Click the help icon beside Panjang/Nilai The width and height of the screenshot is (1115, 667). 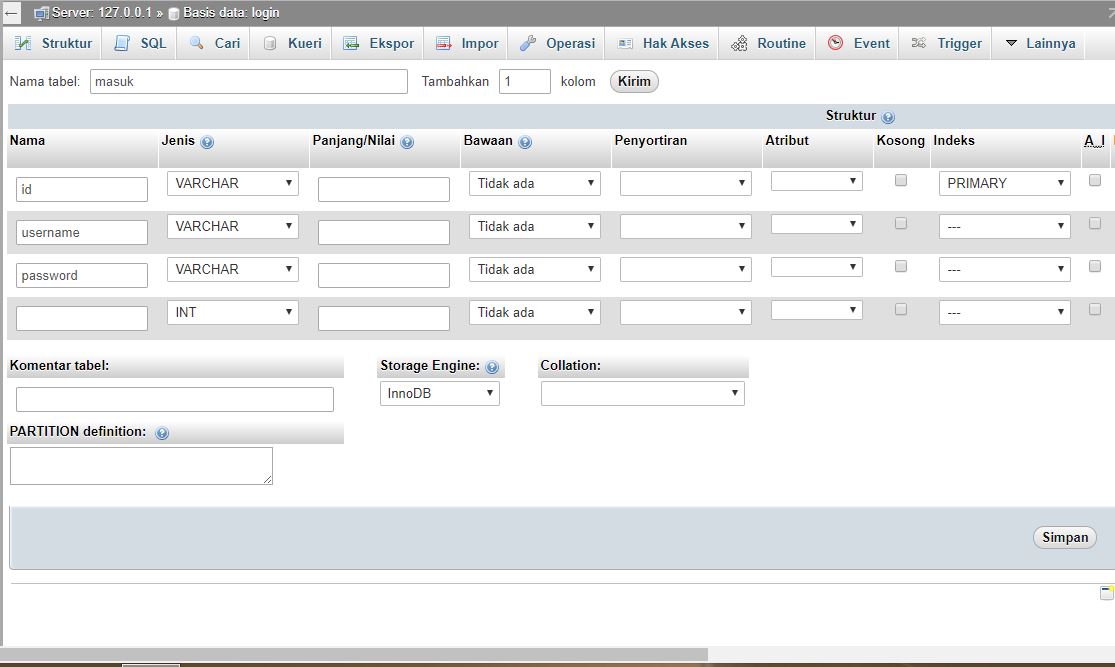click(407, 142)
